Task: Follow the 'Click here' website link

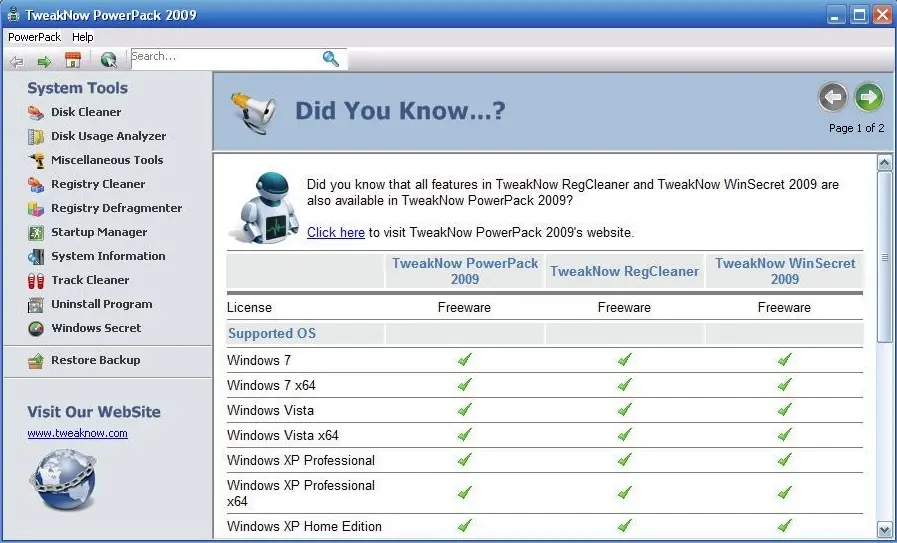Action: pyautogui.click(x=336, y=232)
